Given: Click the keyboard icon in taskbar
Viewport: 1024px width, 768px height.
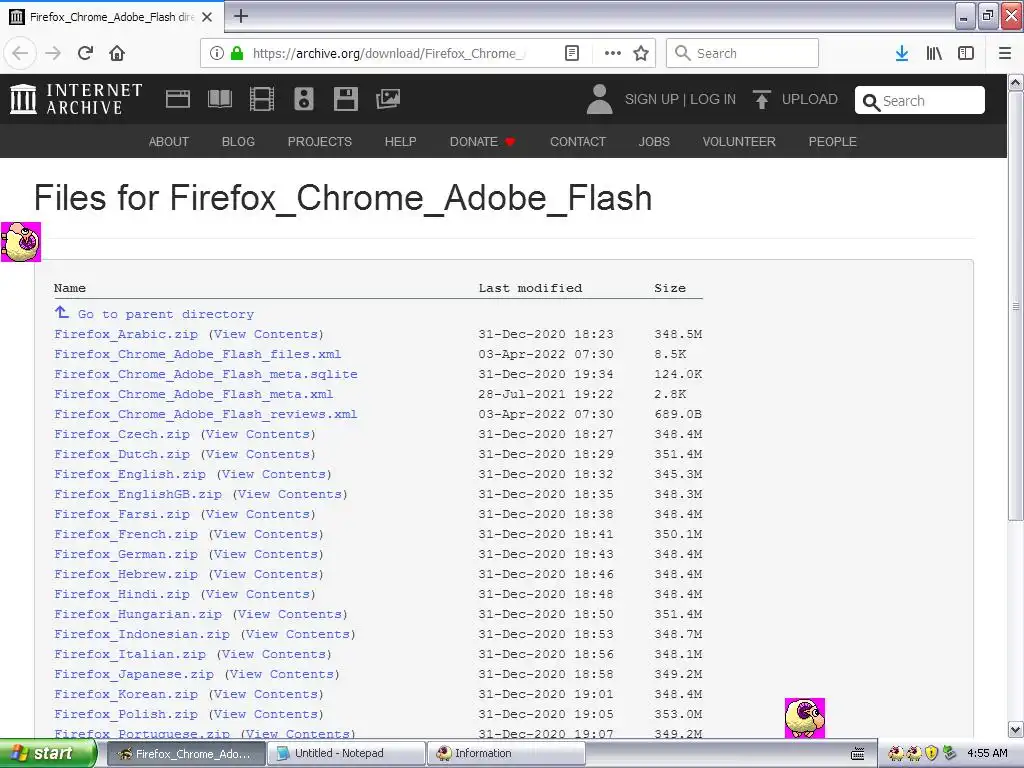Looking at the screenshot, I should 857,754.
